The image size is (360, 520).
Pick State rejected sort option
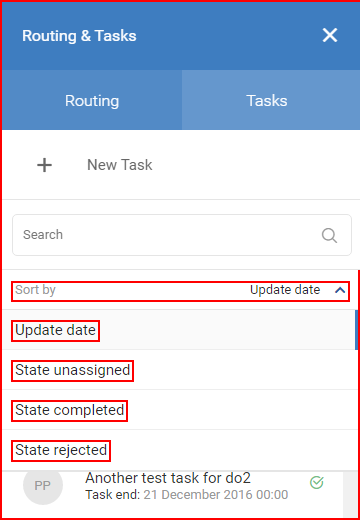click(61, 451)
